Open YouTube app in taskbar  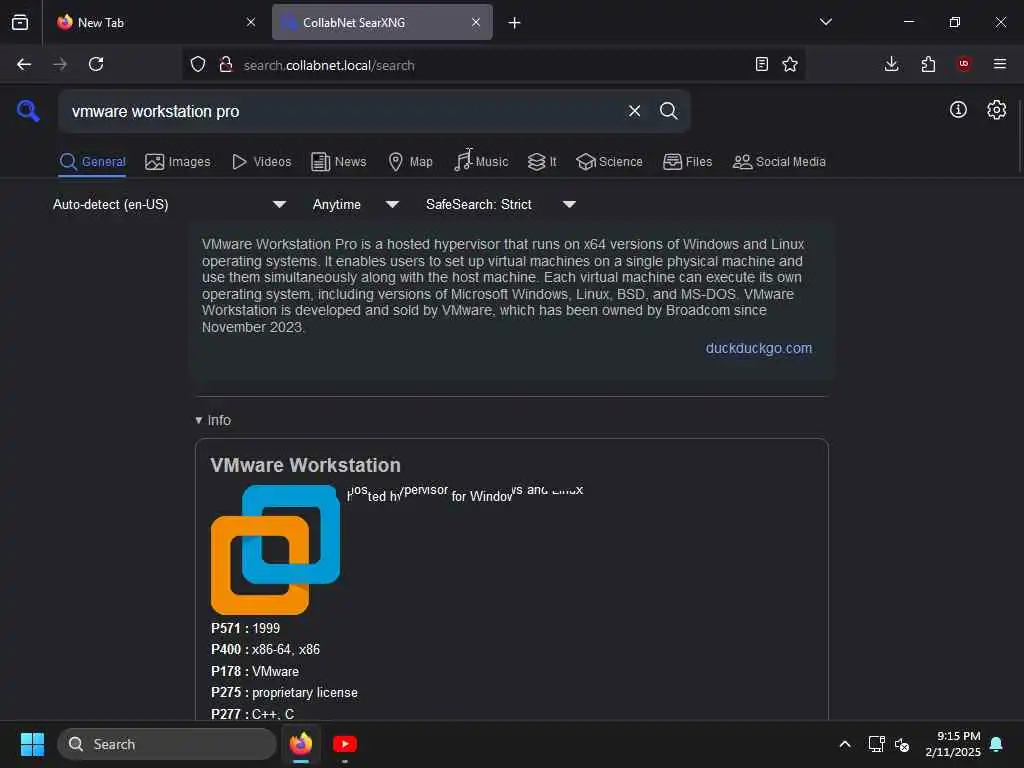[345, 744]
